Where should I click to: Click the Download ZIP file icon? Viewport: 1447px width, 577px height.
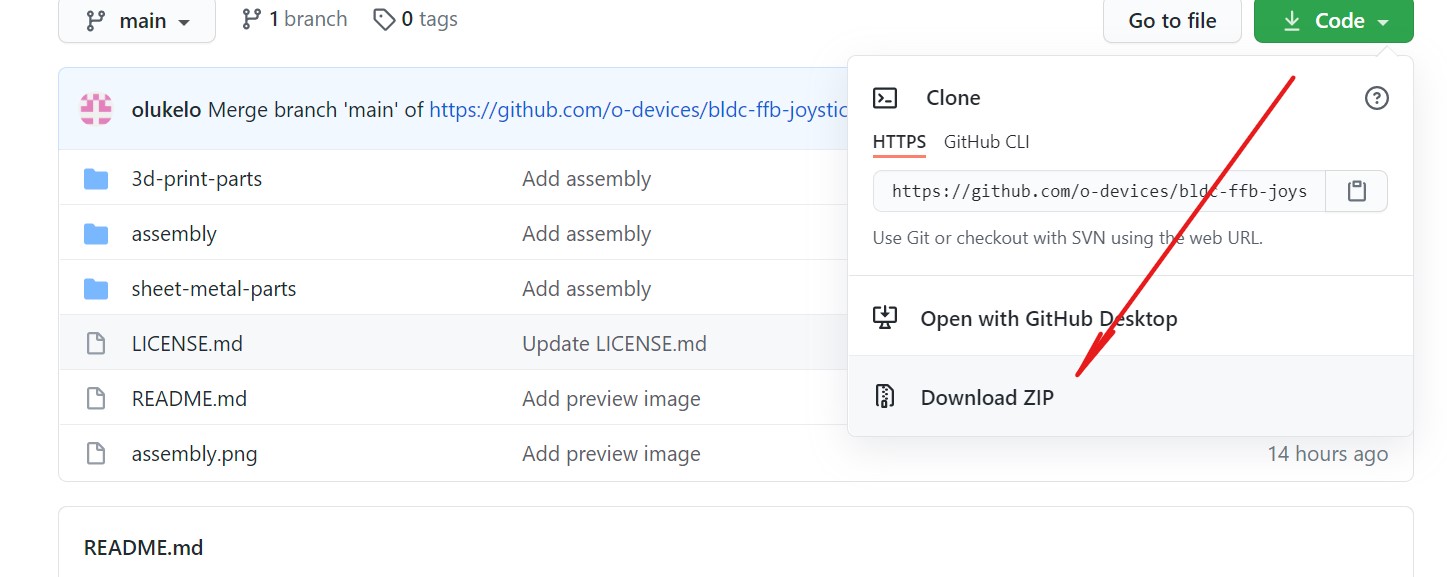884,397
